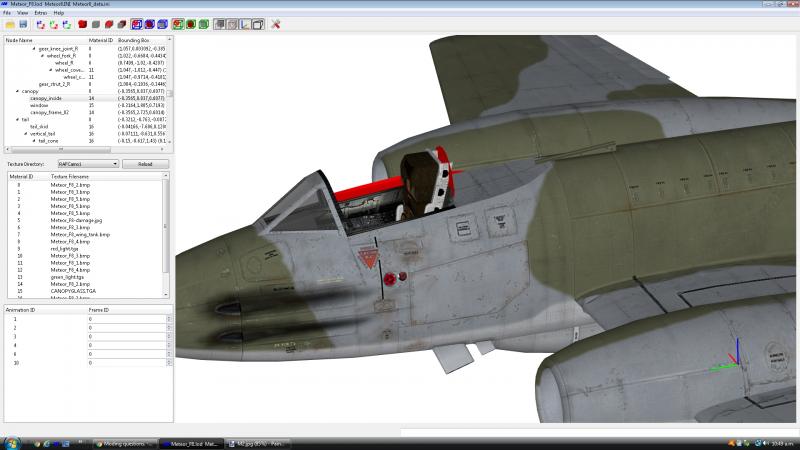
Task: Toggle the blue-framed red wireframe cube button
Action: click(x=137, y=24)
